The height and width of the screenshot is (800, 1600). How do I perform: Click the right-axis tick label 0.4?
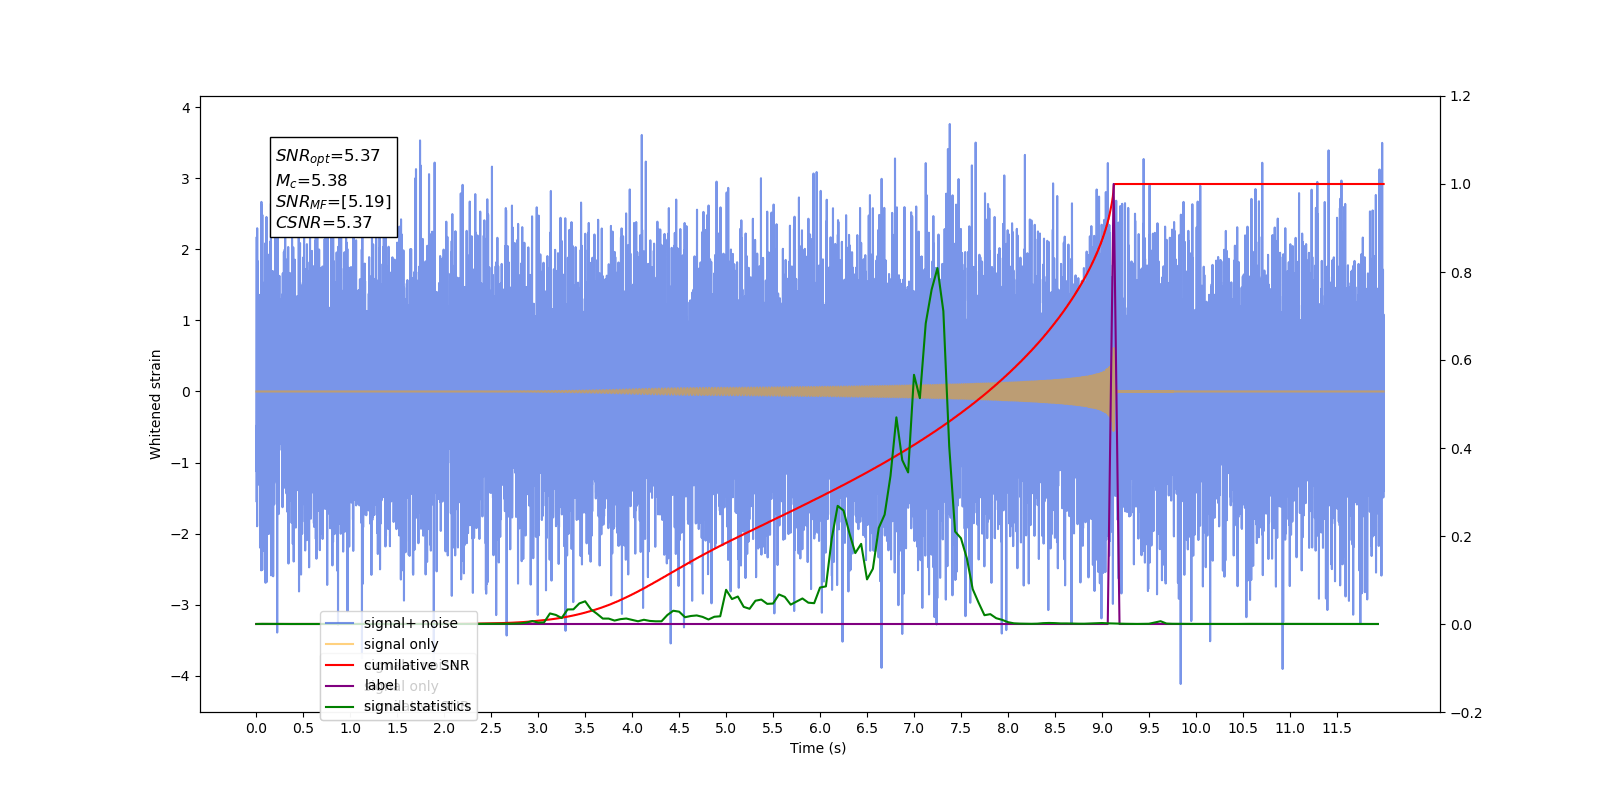(x=1461, y=449)
